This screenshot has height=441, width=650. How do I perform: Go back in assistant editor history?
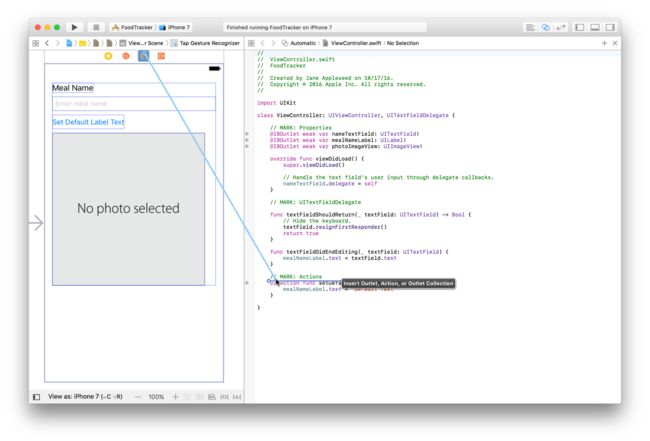(x=262, y=43)
